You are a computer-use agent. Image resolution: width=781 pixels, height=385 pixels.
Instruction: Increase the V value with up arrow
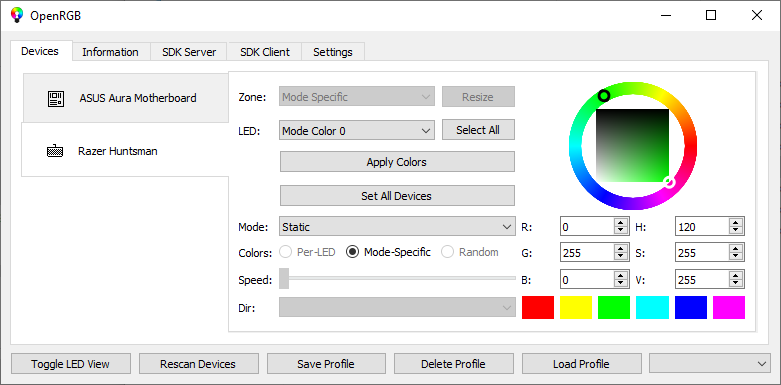coord(736,275)
